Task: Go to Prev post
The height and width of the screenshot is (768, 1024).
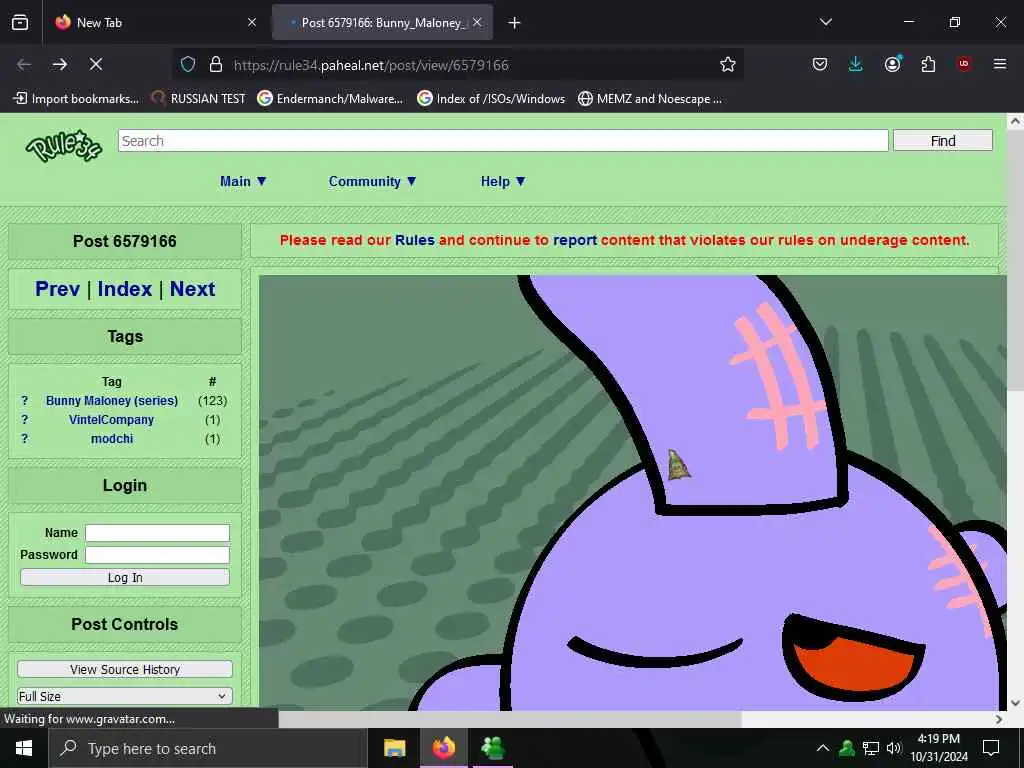Action: pos(57,289)
